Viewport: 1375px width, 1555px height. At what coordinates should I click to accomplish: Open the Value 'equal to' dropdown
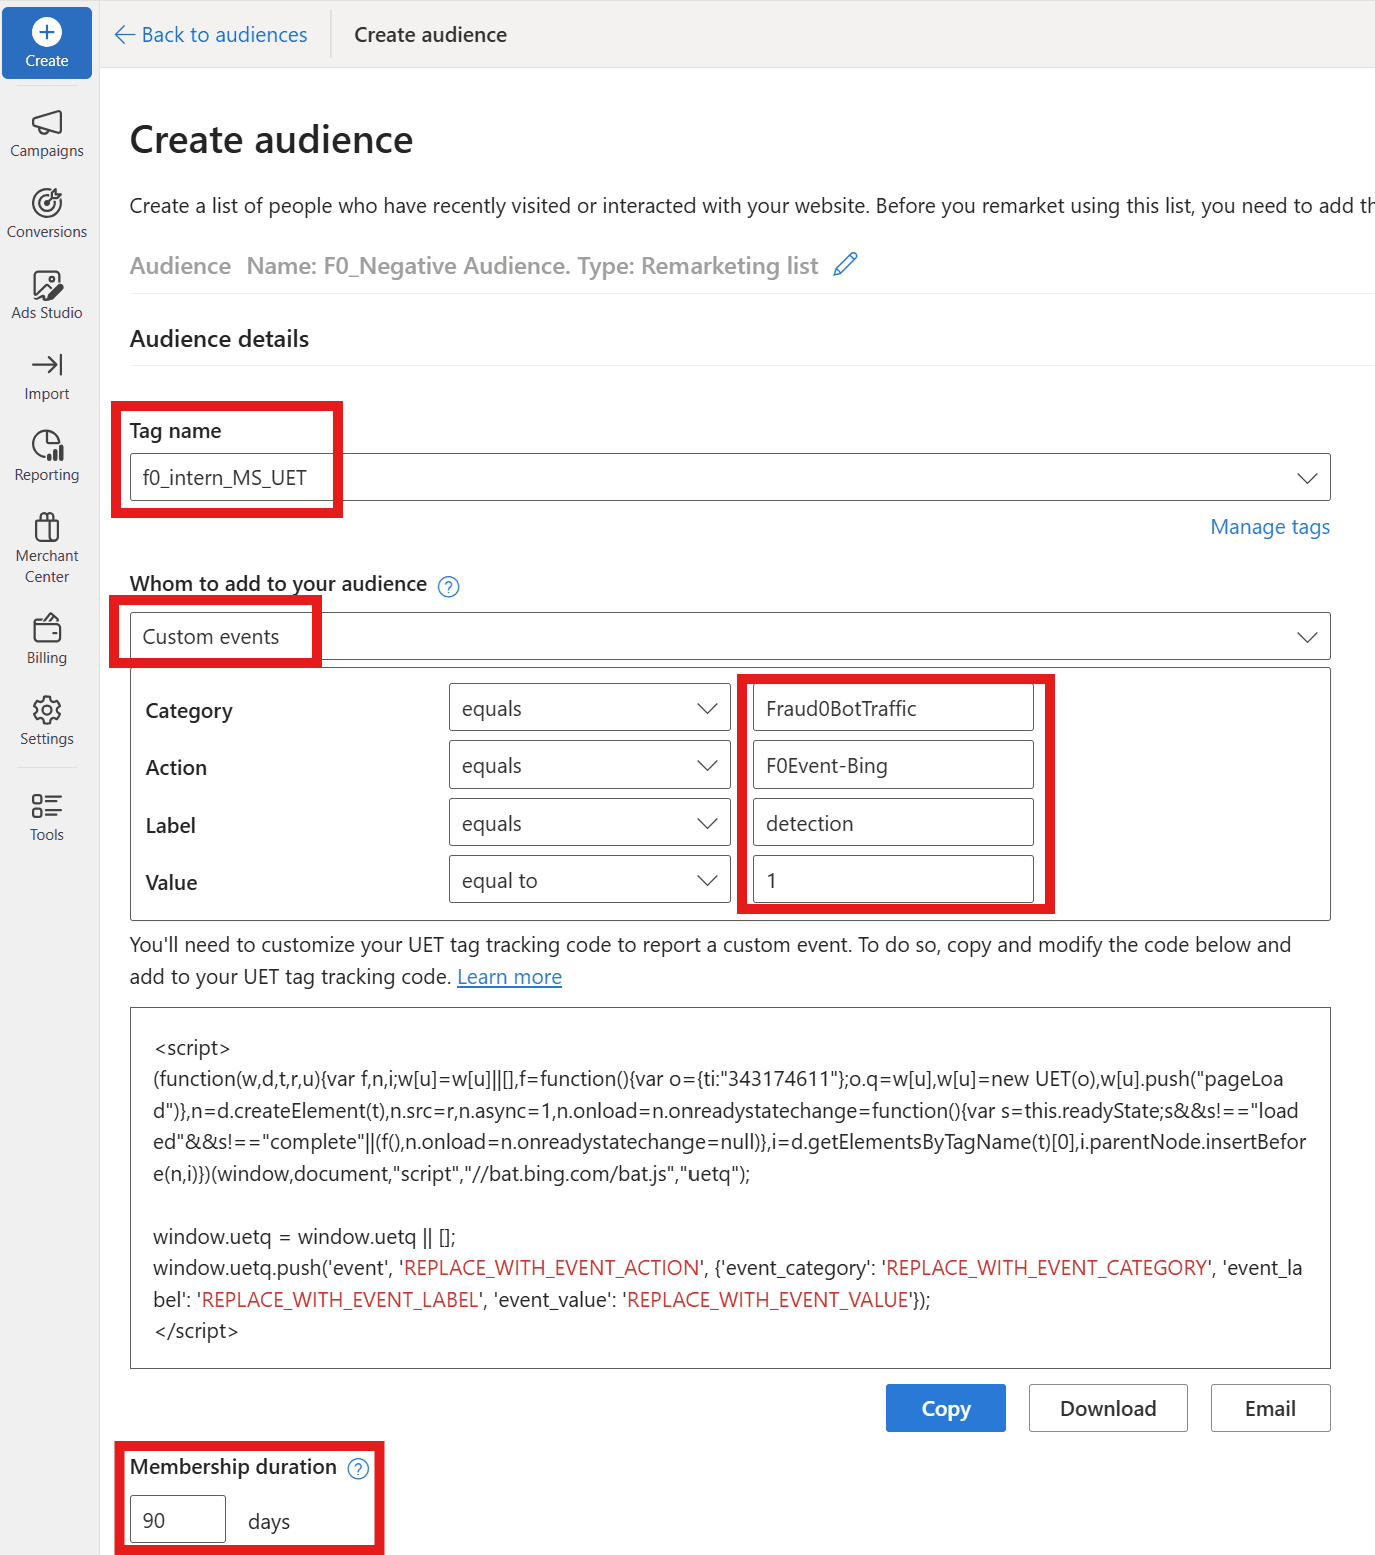tap(590, 881)
